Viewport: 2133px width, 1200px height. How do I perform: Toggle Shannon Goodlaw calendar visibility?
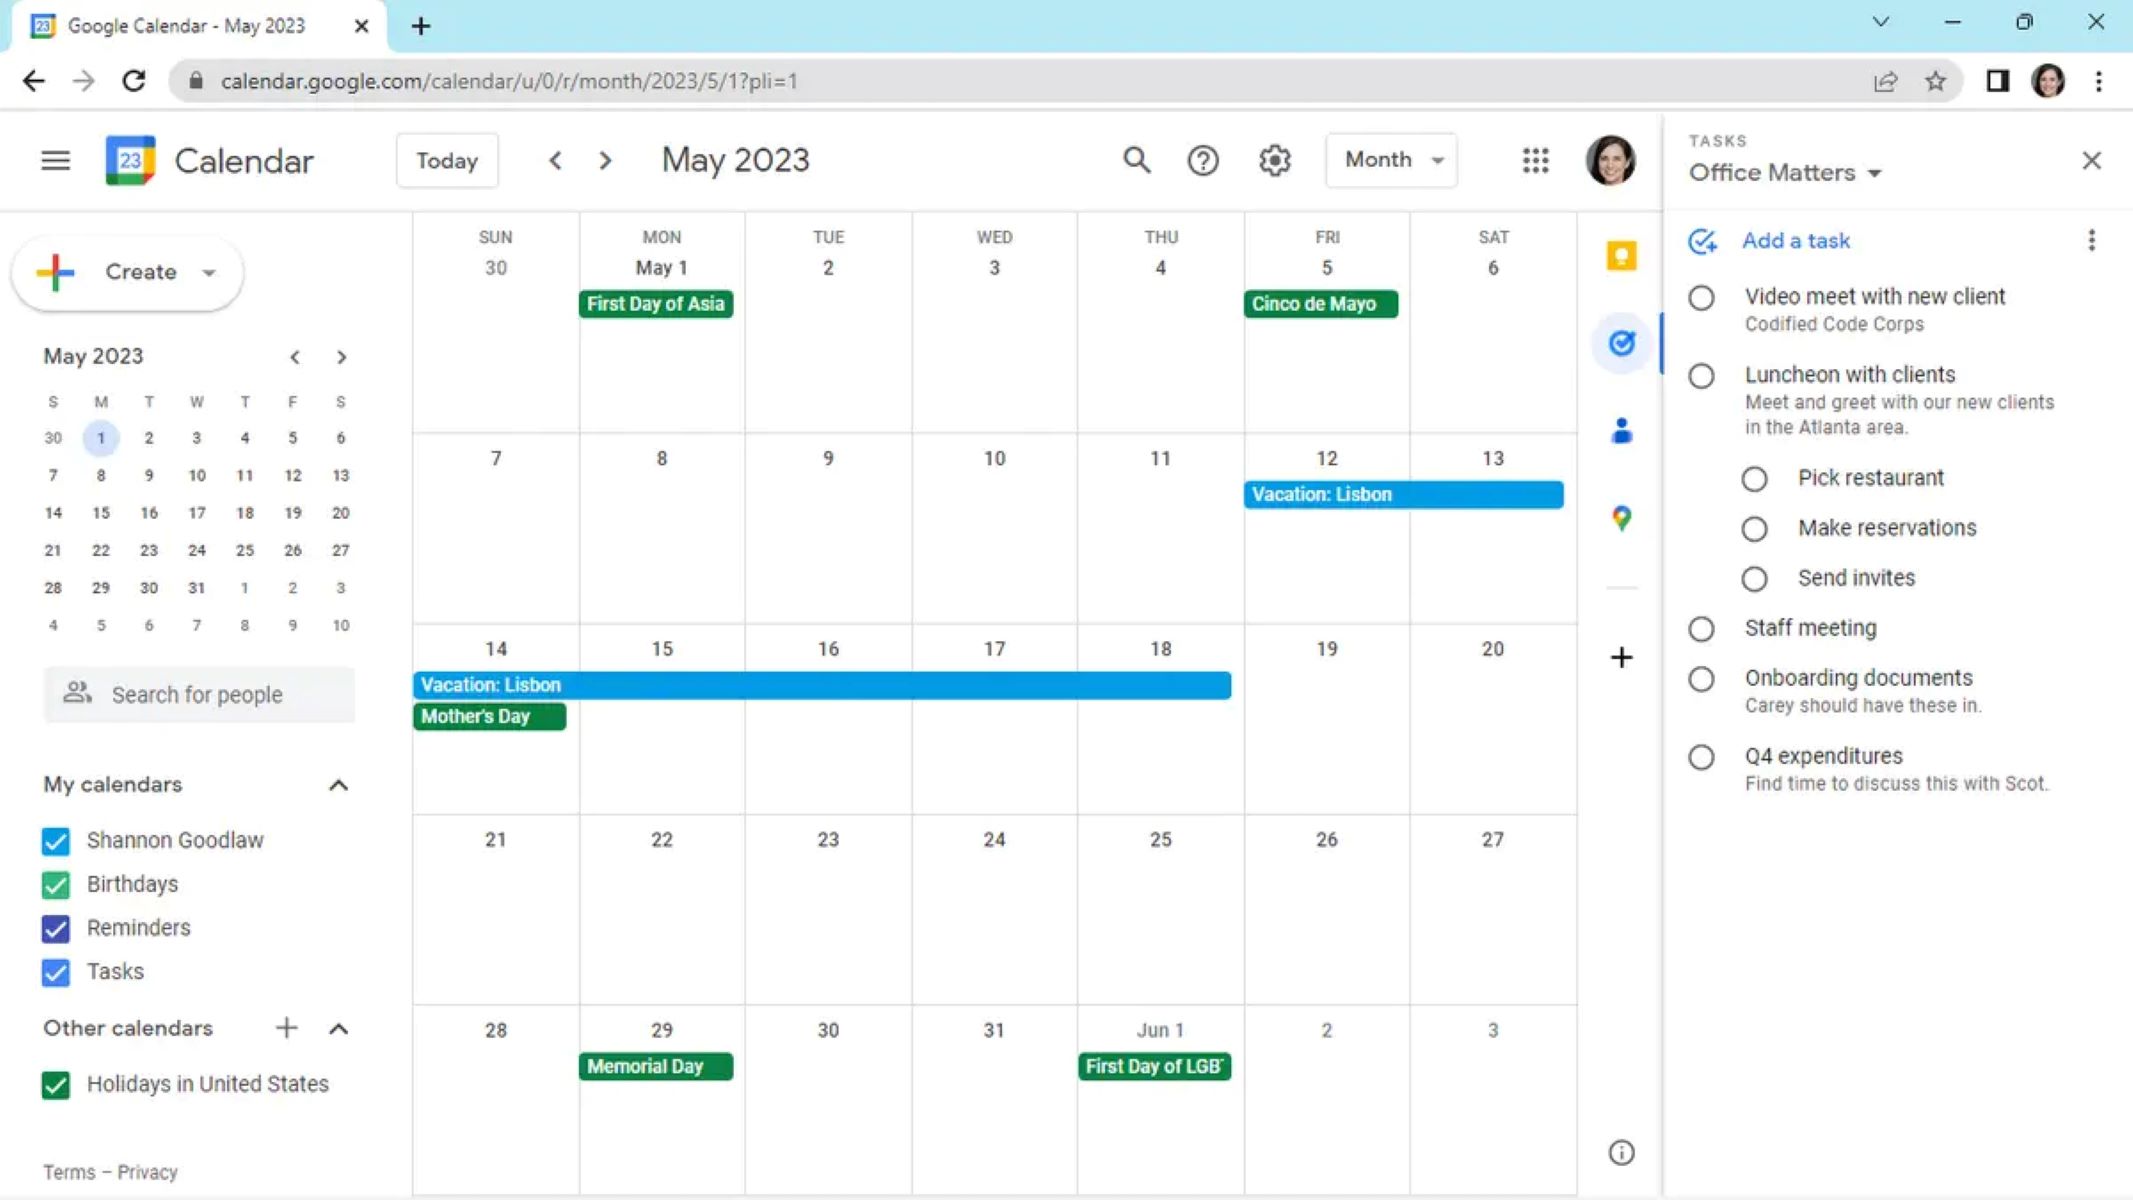54,840
